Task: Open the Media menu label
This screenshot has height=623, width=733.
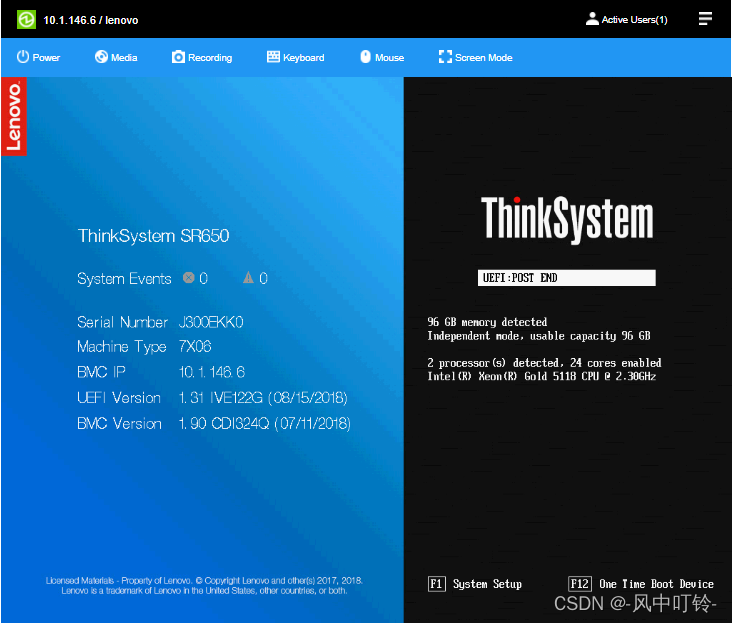Action: click(x=124, y=57)
